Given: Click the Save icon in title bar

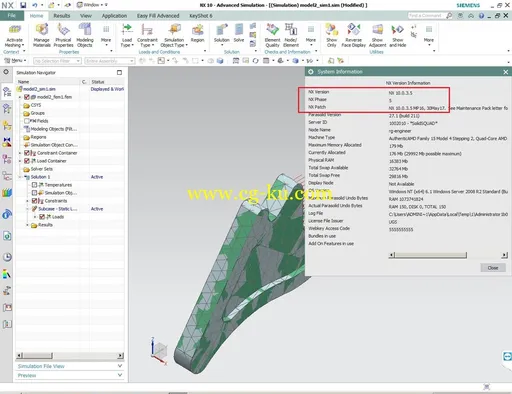Looking at the screenshot, I should click(23, 5).
